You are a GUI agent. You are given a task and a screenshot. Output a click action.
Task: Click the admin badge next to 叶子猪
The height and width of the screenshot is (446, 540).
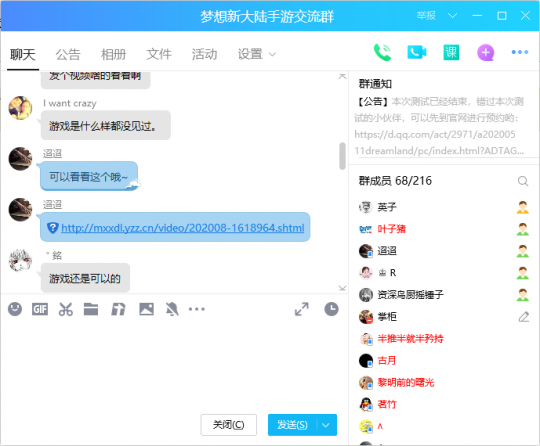523,229
